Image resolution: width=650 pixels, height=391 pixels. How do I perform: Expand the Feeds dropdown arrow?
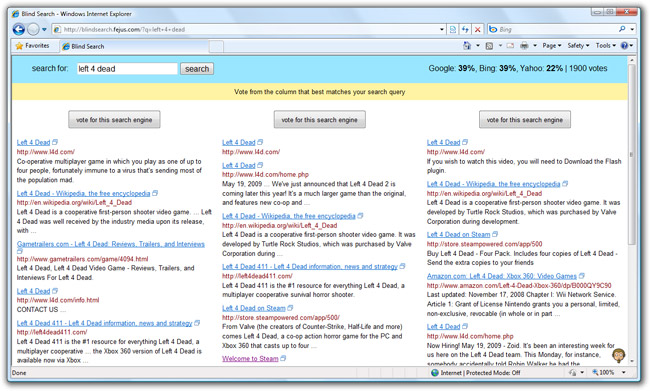point(500,46)
